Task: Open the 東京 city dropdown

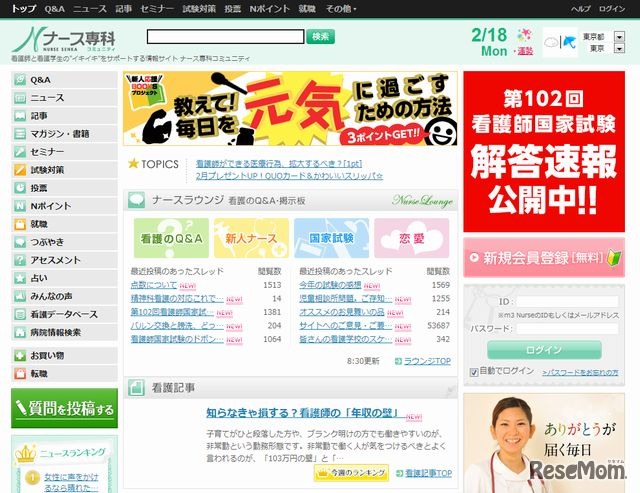Action: point(619,49)
